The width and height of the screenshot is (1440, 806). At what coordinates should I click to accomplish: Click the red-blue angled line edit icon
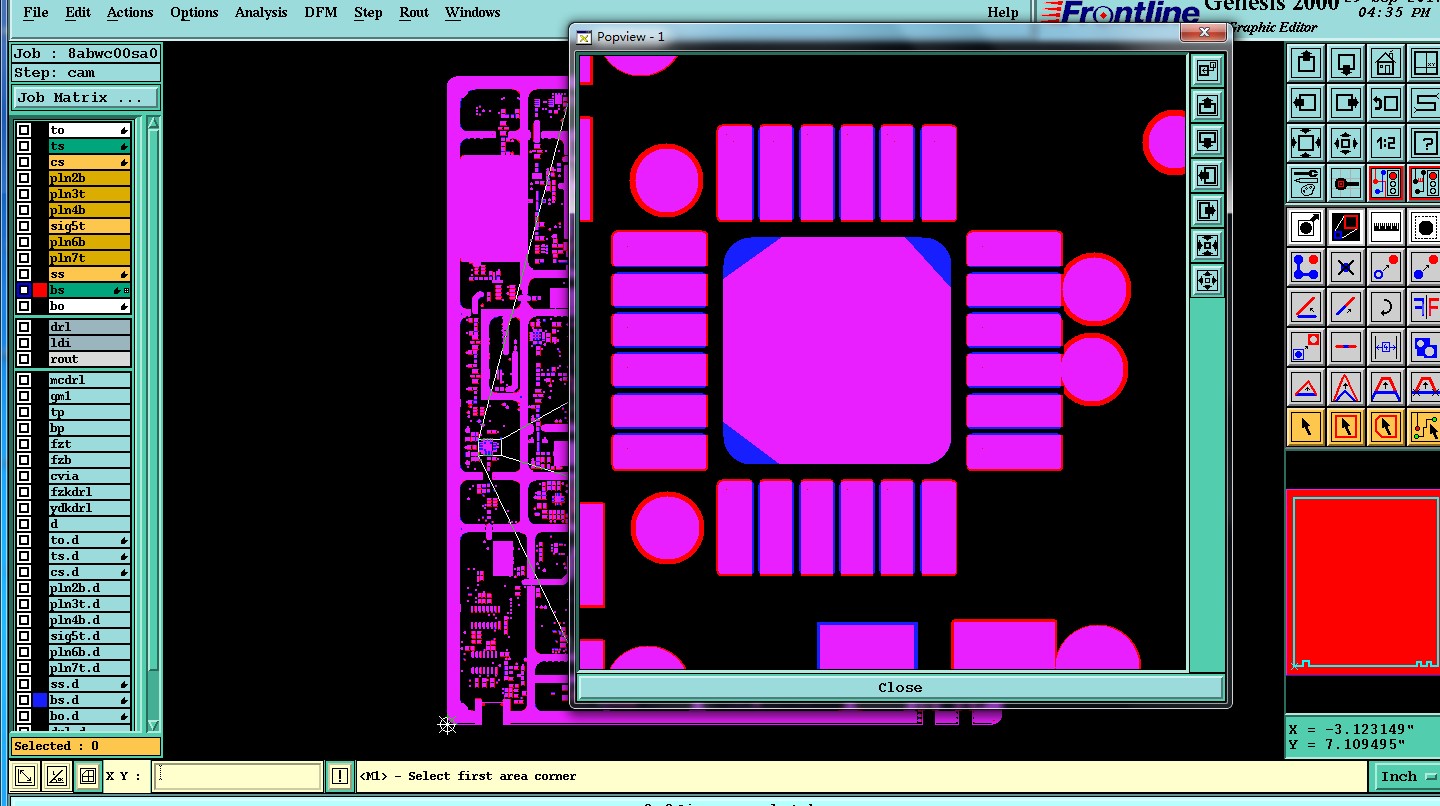pyautogui.click(x=1305, y=306)
